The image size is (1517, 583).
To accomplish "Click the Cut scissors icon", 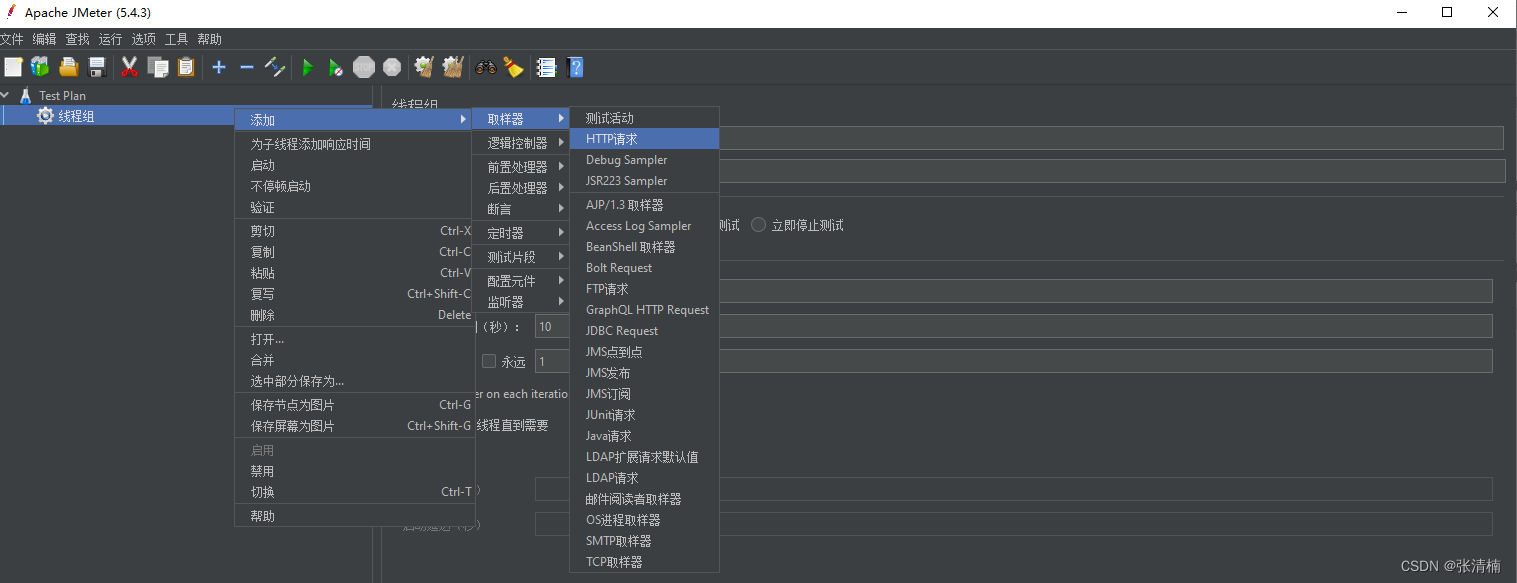I will pos(129,67).
